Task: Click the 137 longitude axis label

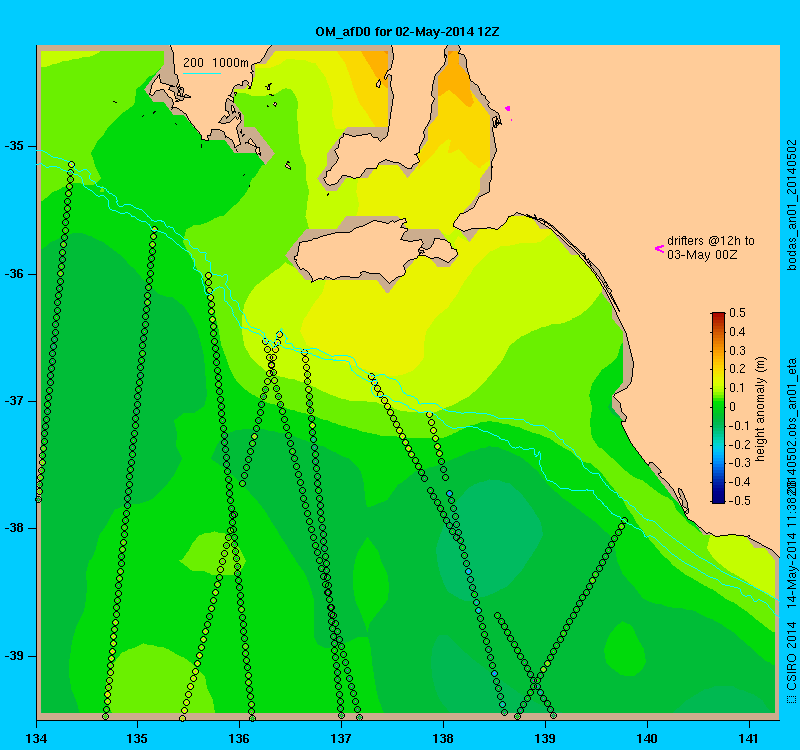Action: pos(341,738)
